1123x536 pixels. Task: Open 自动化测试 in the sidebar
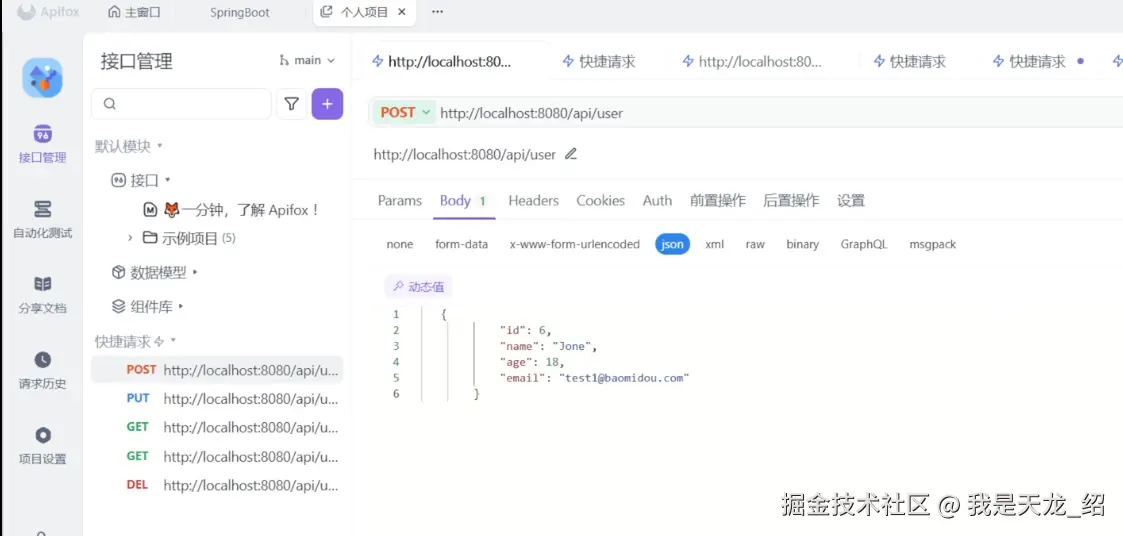pos(42,219)
